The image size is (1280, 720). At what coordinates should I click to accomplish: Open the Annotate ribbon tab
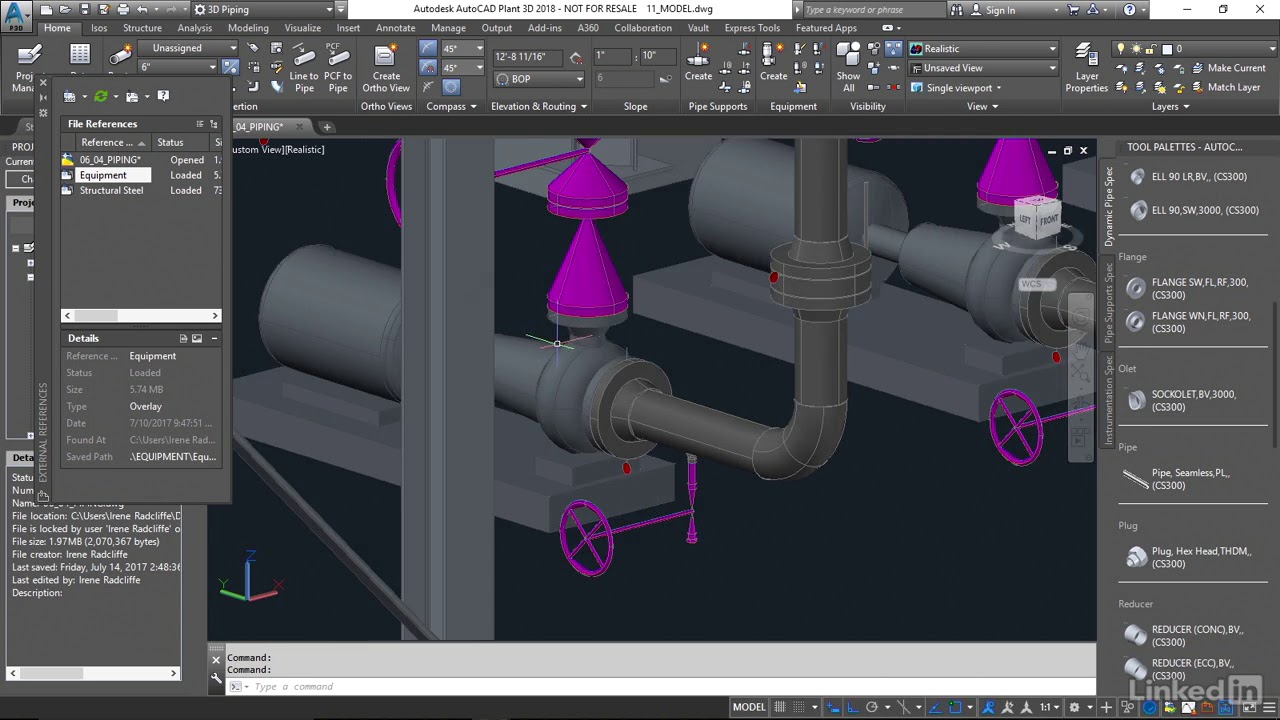point(395,28)
